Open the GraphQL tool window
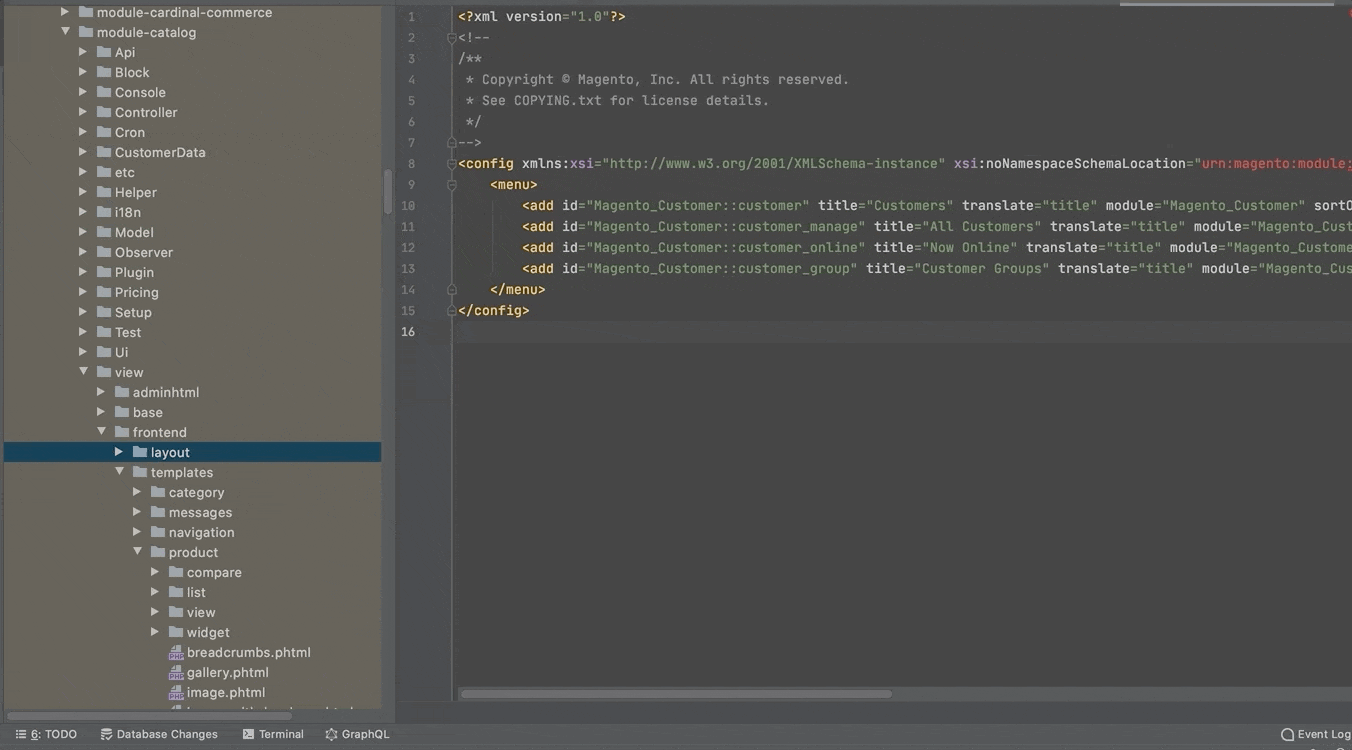 click(357, 734)
